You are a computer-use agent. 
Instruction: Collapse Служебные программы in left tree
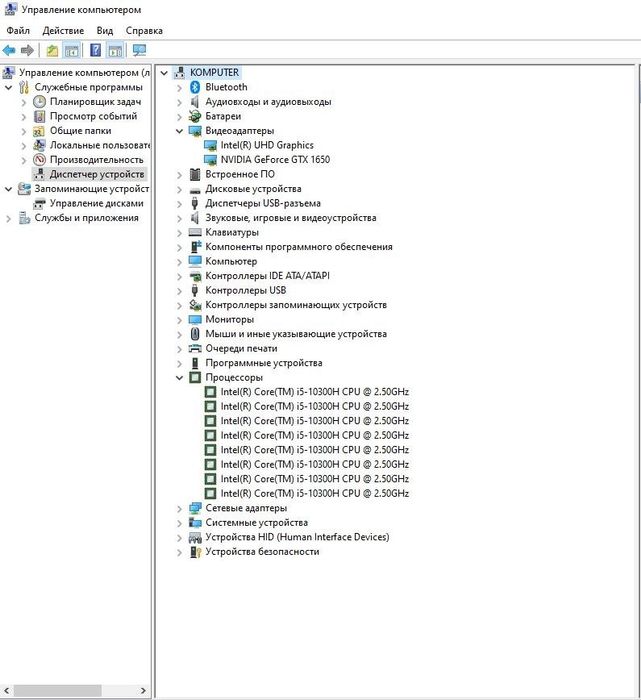(x=8, y=88)
